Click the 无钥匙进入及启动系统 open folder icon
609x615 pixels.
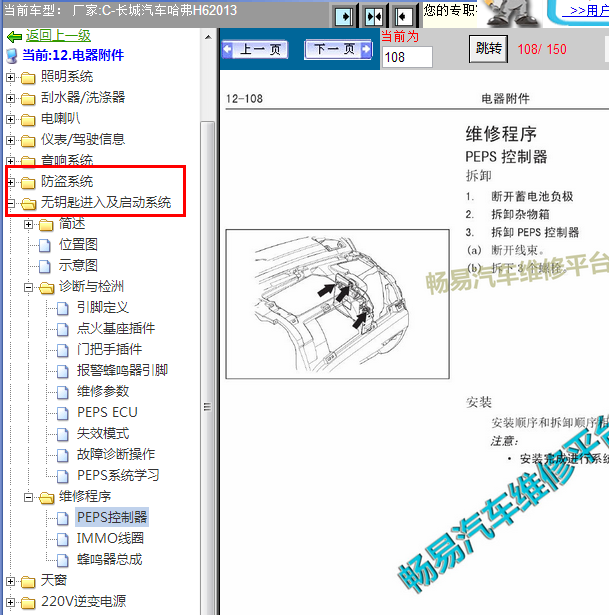(28, 203)
